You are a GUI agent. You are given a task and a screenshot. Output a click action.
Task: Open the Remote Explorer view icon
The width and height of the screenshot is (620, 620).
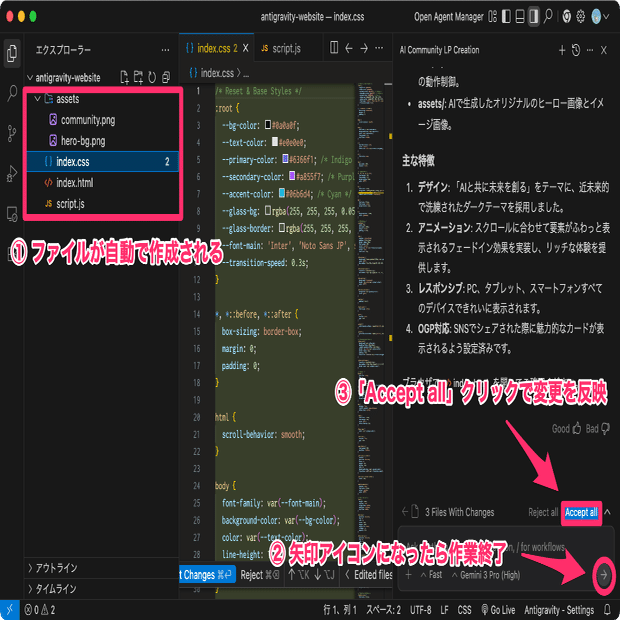12,214
